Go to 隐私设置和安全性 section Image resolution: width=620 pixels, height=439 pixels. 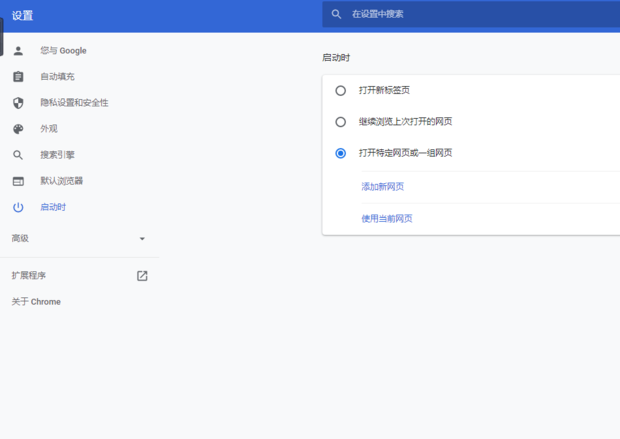click(x=74, y=103)
